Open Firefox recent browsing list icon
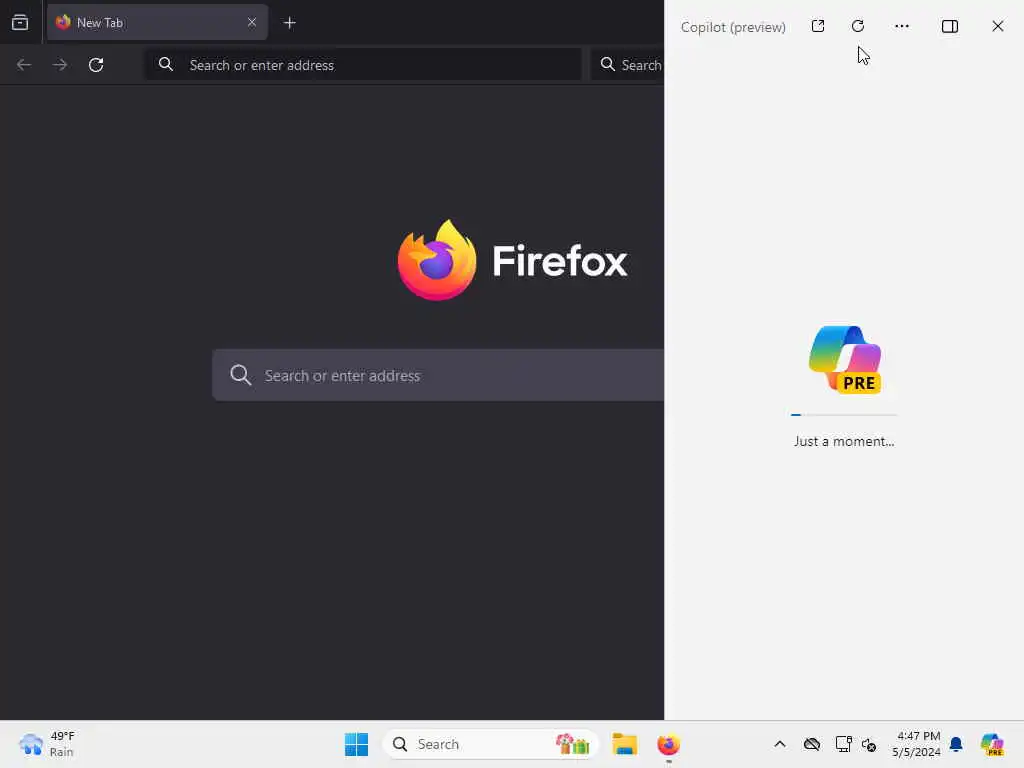This screenshot has height=768, width=1024. pyautogui.click(x=20, y=23)
